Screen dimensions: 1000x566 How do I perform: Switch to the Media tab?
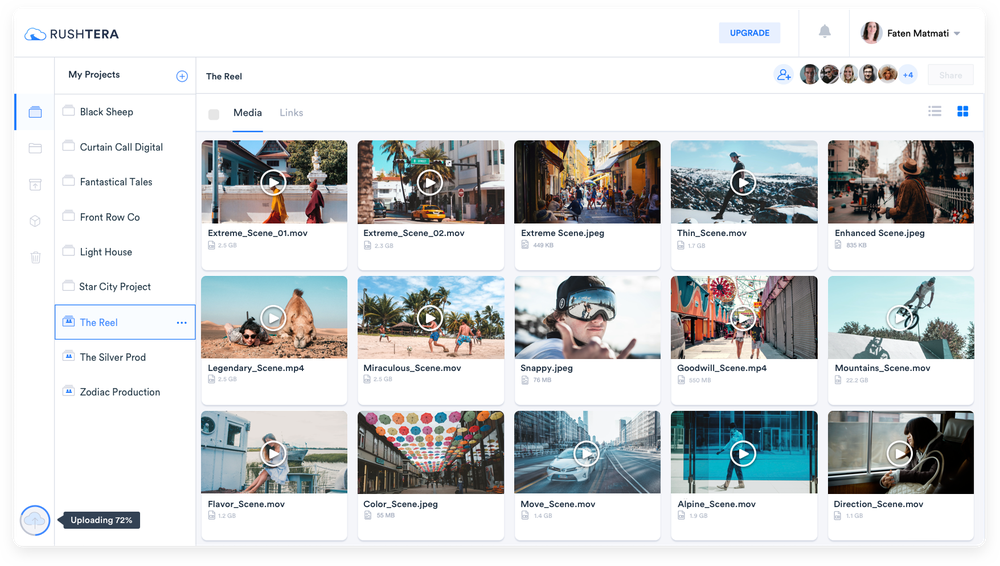click(247, 113)
